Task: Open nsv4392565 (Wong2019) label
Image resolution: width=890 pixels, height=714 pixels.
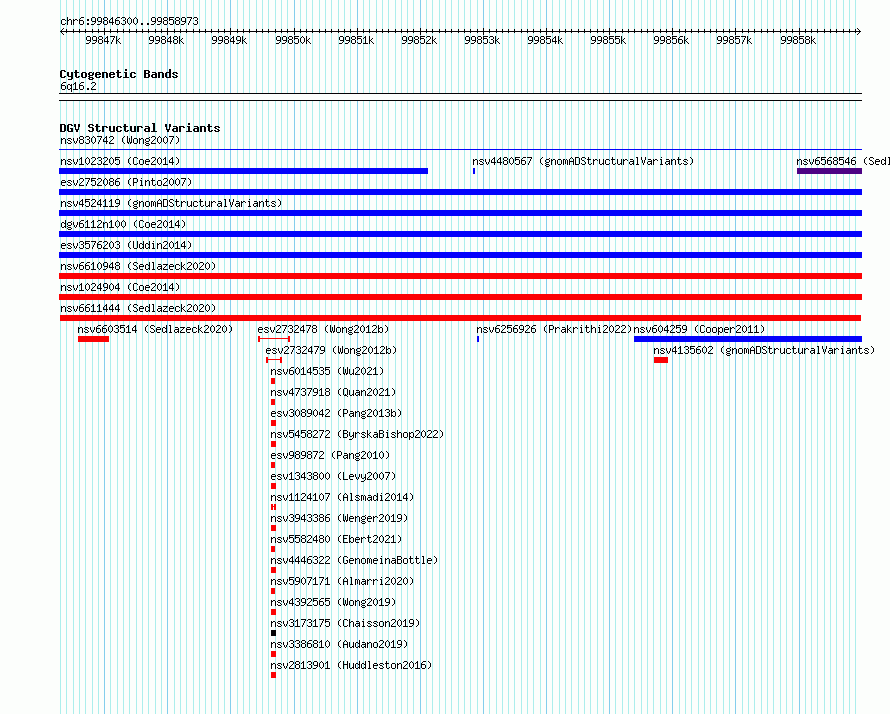Action: [x=333, y=602]
